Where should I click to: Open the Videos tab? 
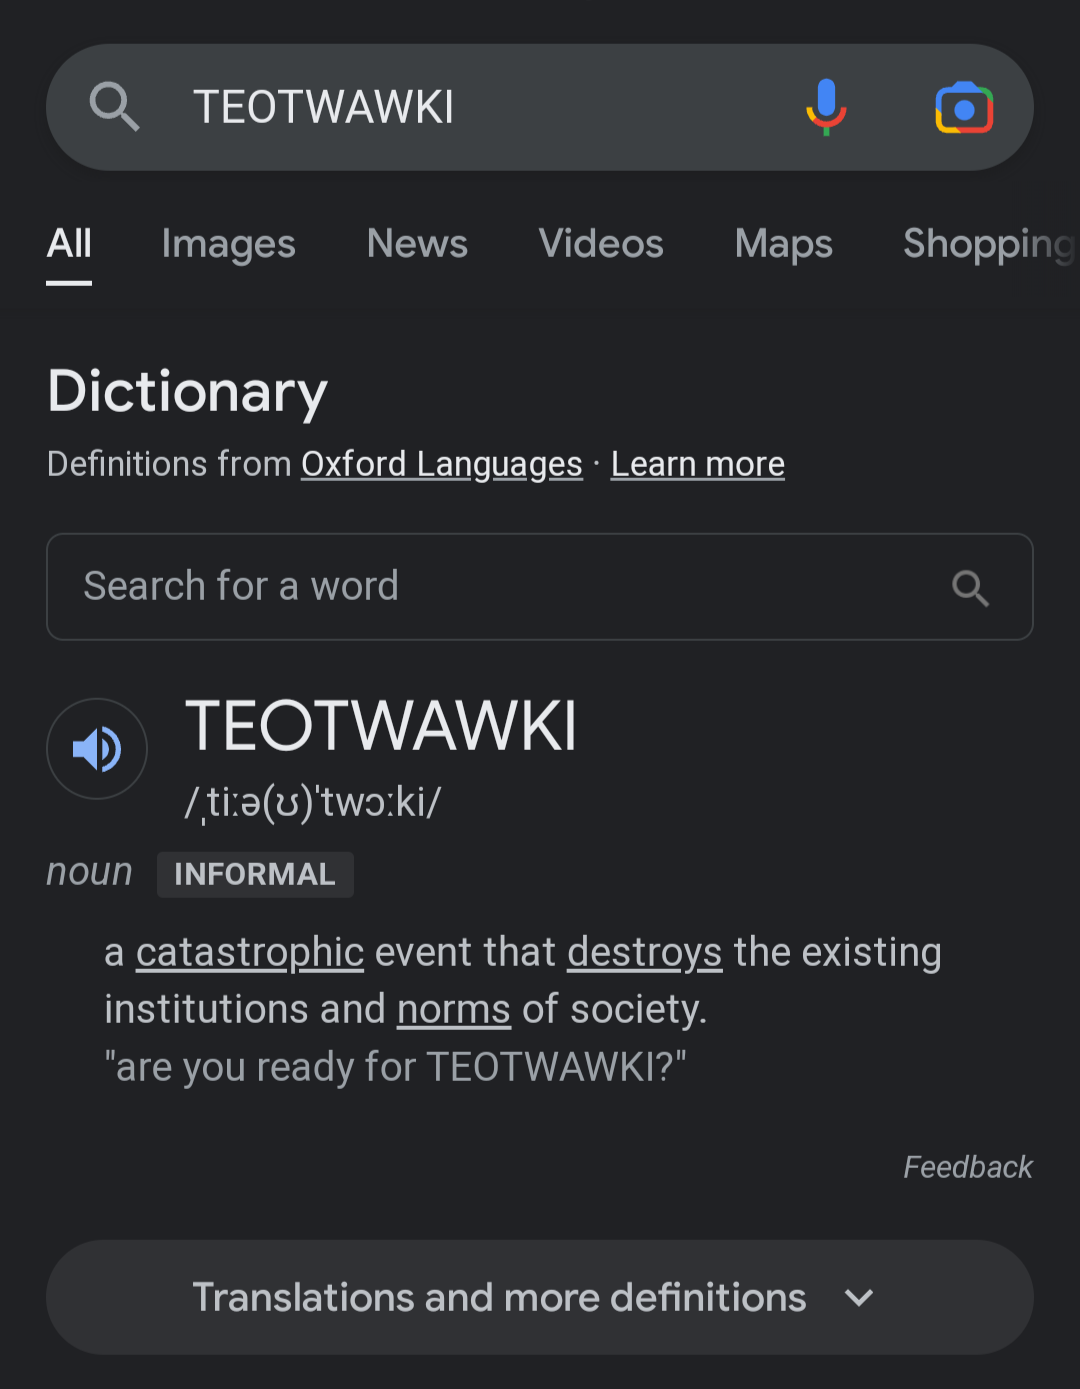(601, 244)
